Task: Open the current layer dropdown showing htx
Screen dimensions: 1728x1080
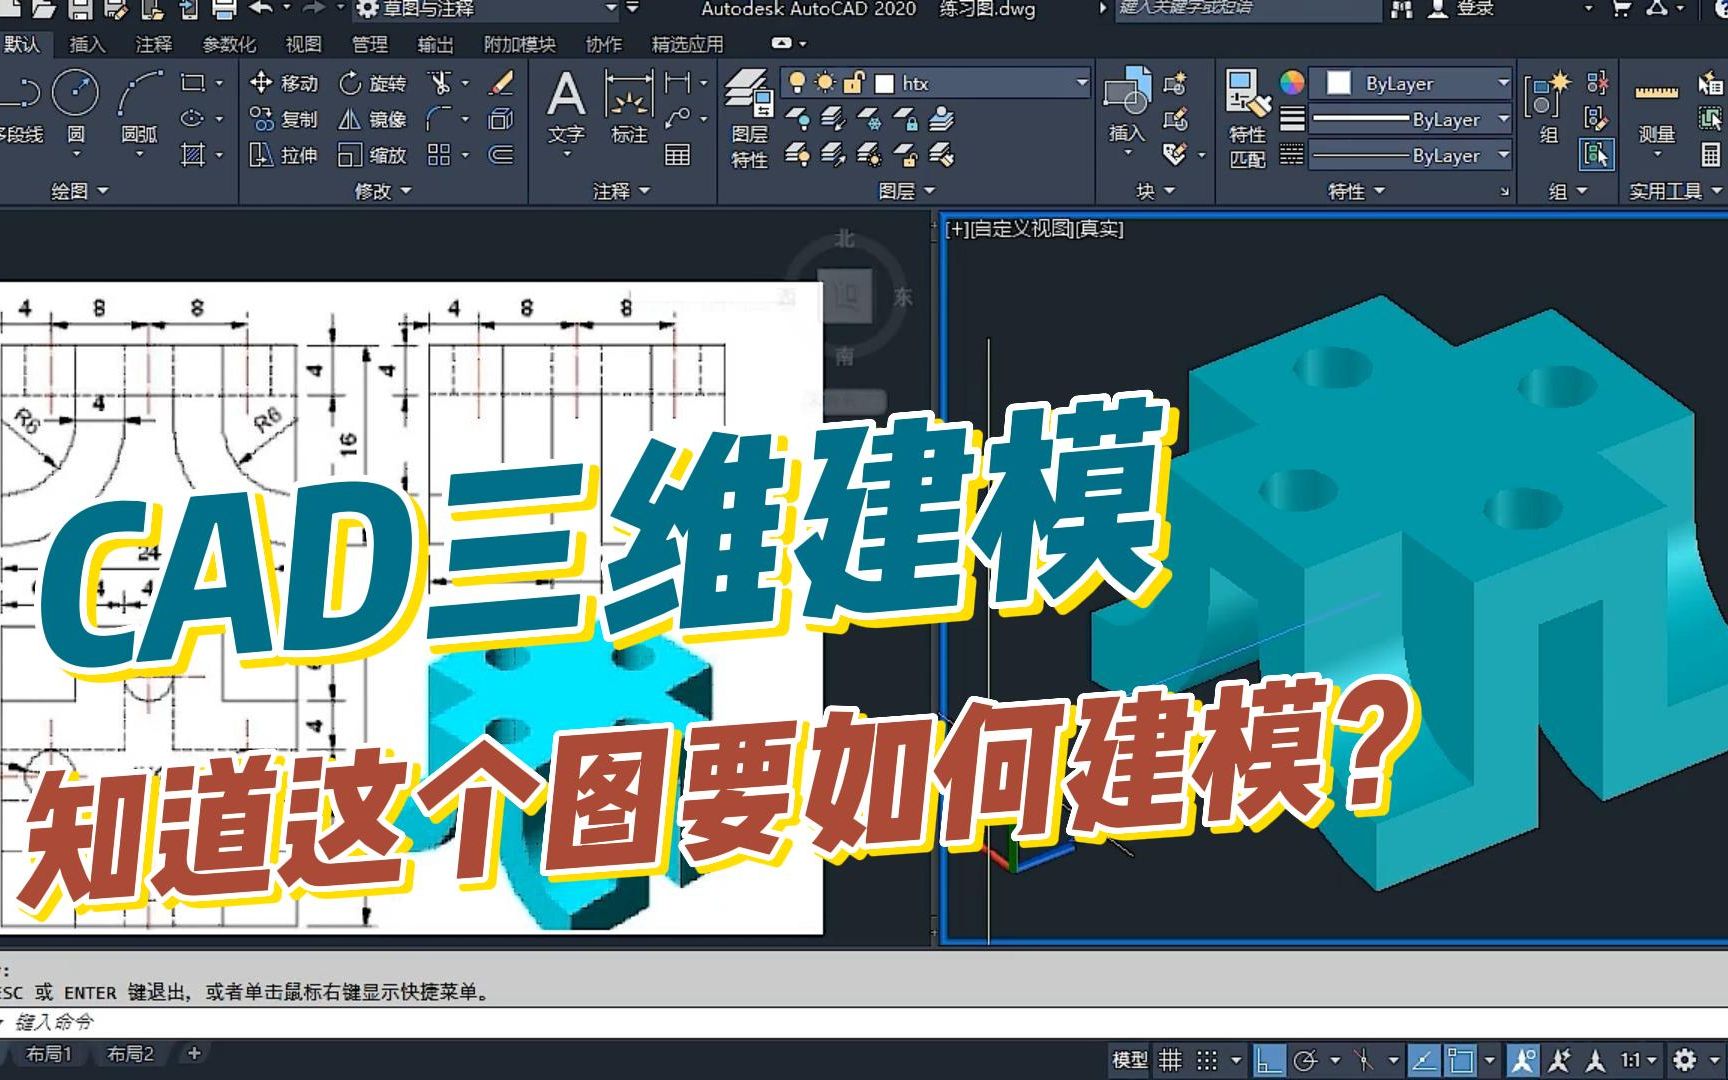Action: [x=1080, y=84]
